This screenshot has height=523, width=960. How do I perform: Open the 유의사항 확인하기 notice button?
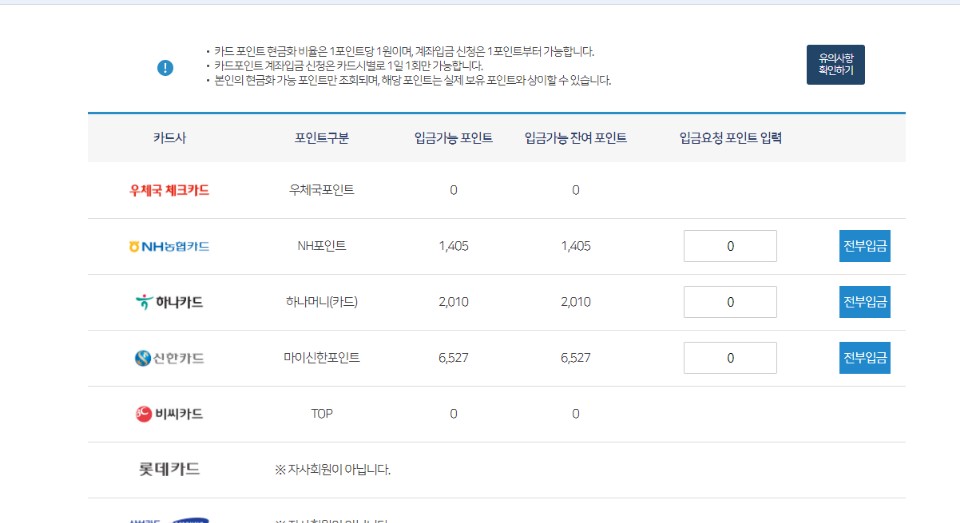[x=835, y=64]
